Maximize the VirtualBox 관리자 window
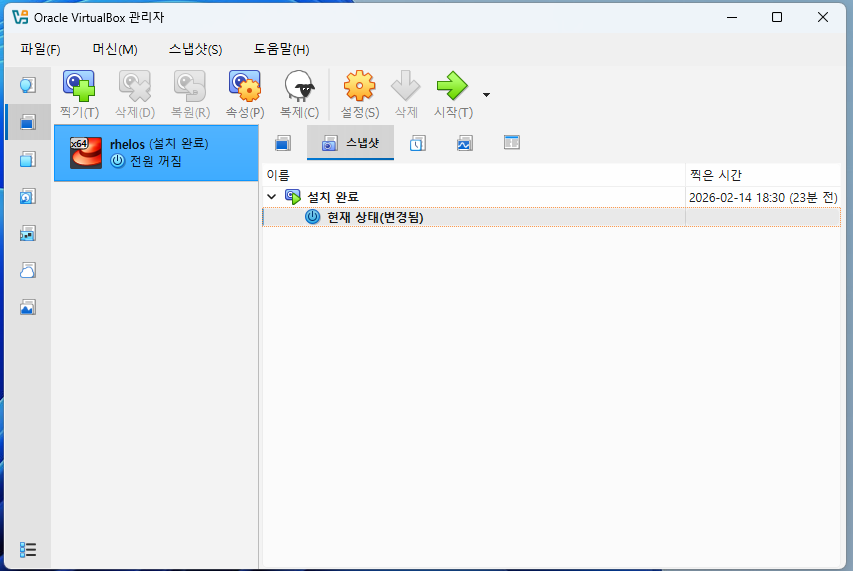This screenshot has height=571, width=853. [x=777, y=17]
